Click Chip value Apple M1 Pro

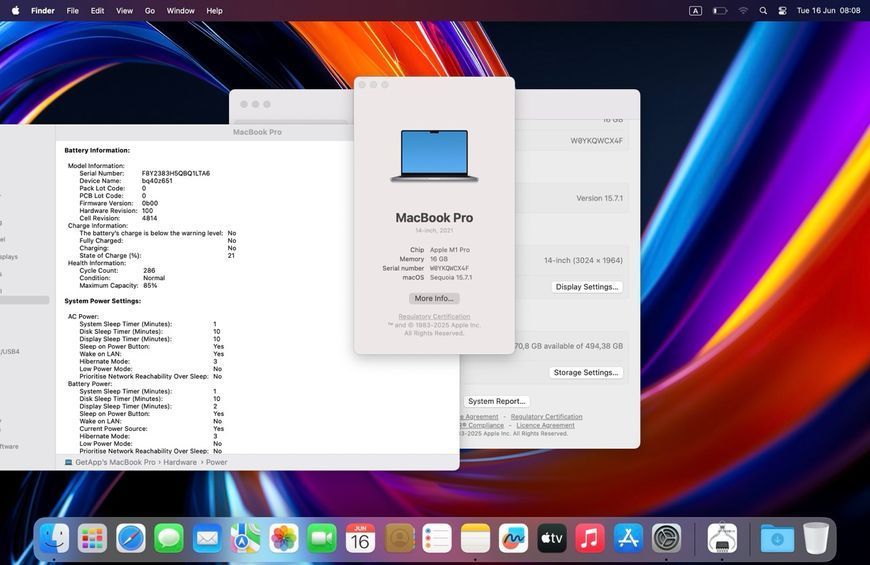pyautogui.click(x=450, y=250)
